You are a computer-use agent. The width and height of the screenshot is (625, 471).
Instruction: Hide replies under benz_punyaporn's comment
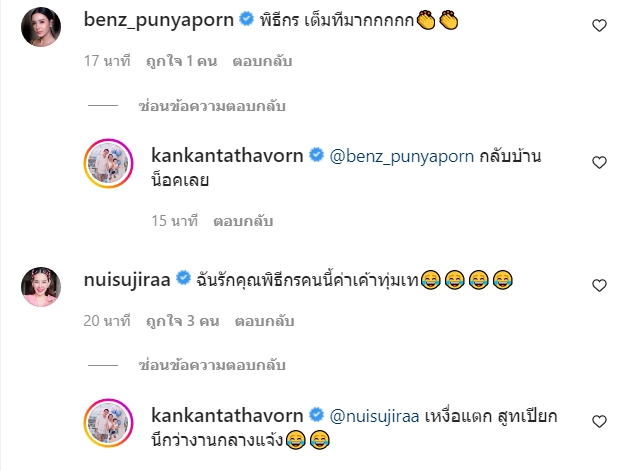click(x=212, y=106)
